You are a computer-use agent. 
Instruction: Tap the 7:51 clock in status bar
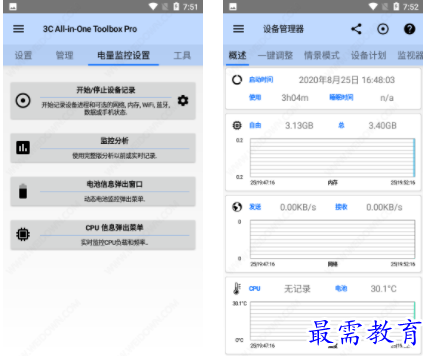190,7
